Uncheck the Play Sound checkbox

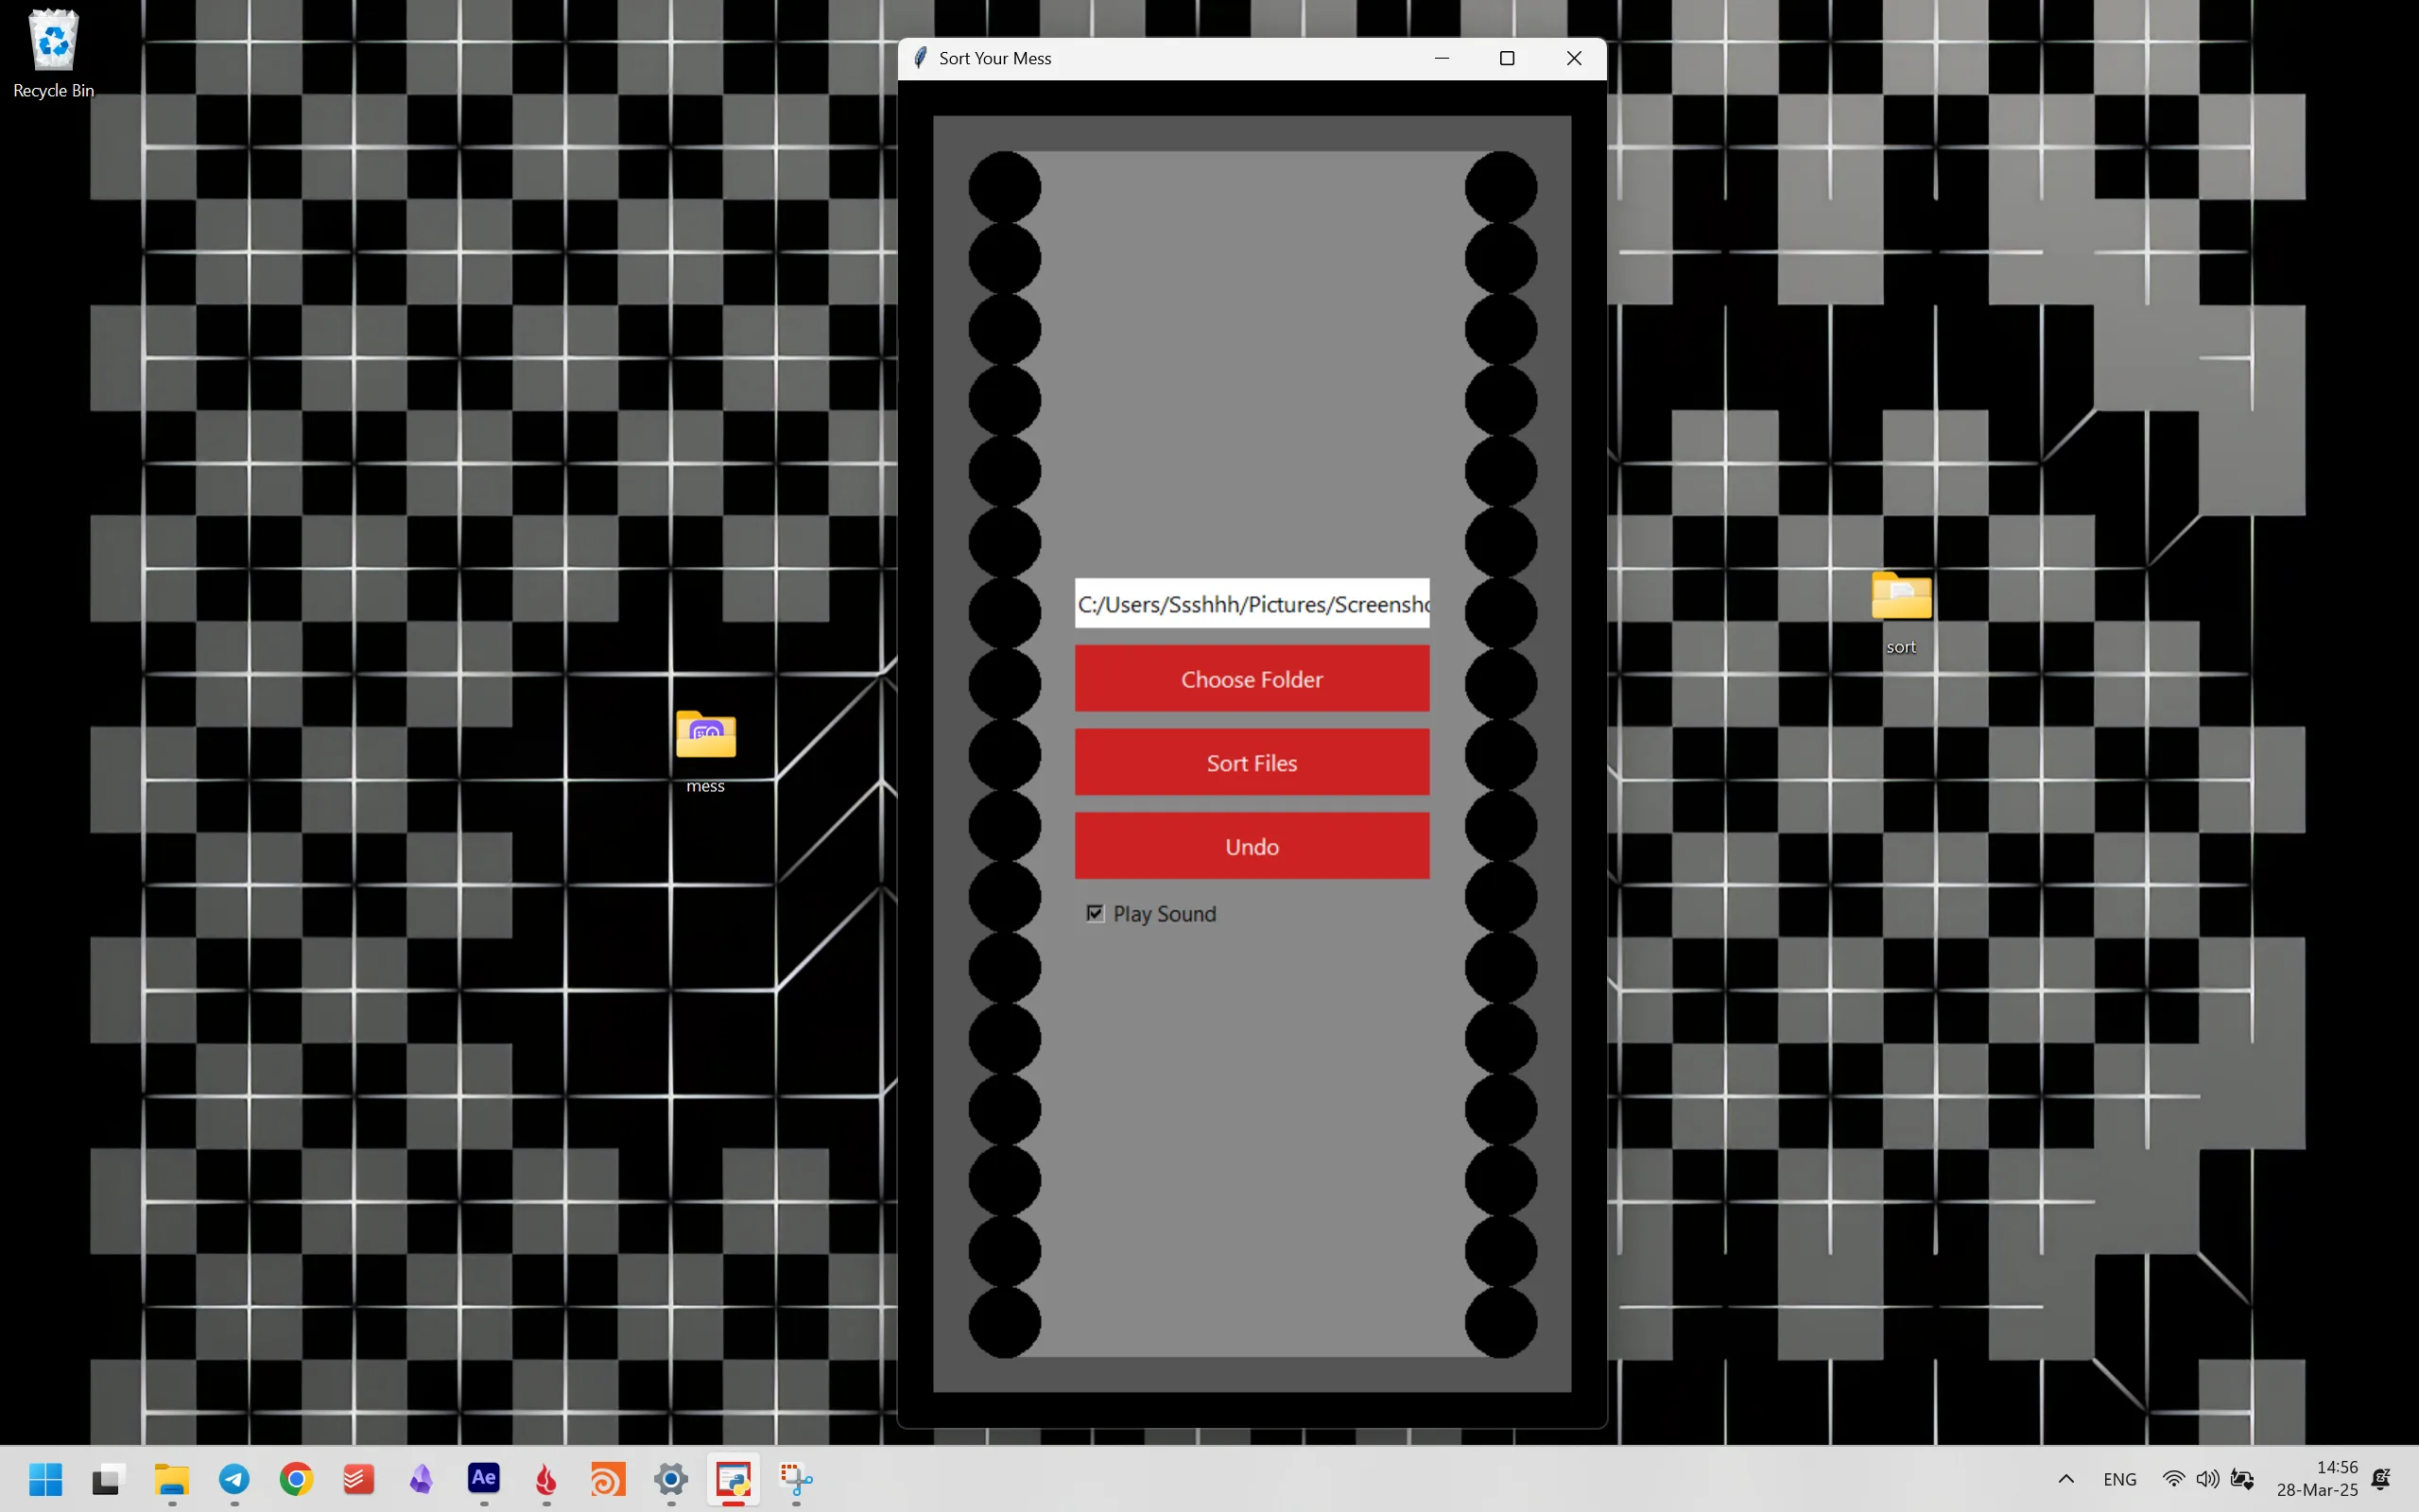(1095, 913)
